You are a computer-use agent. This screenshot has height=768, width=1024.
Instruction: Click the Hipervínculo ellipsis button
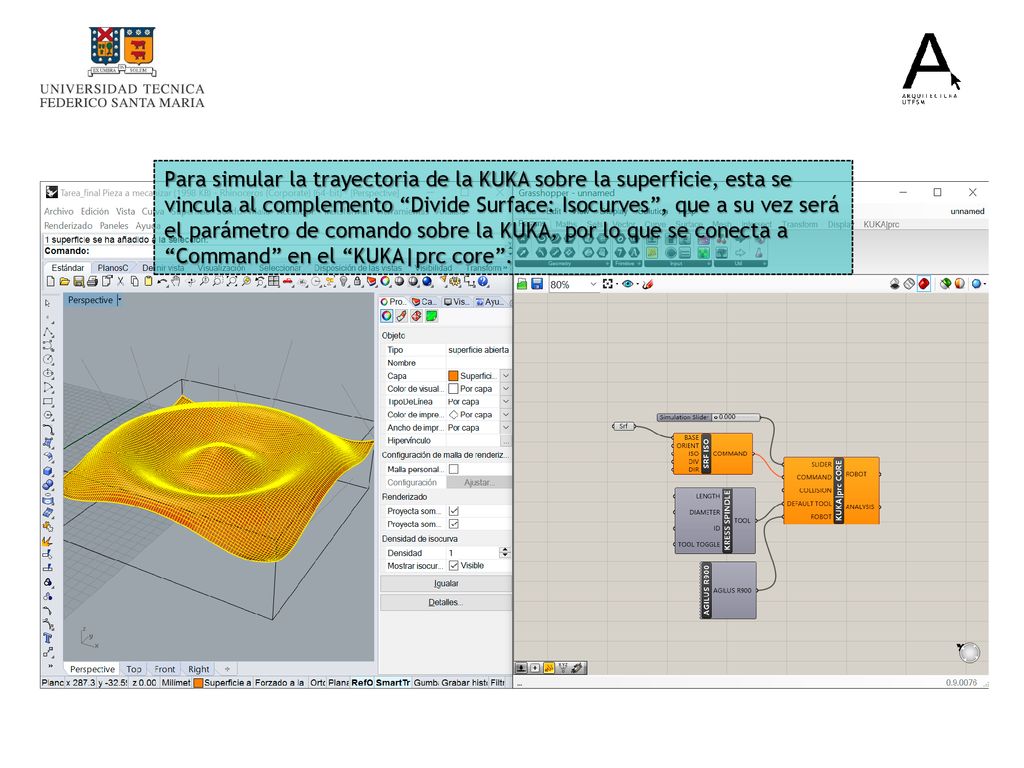pyautogui.click(x=505, y=441)
